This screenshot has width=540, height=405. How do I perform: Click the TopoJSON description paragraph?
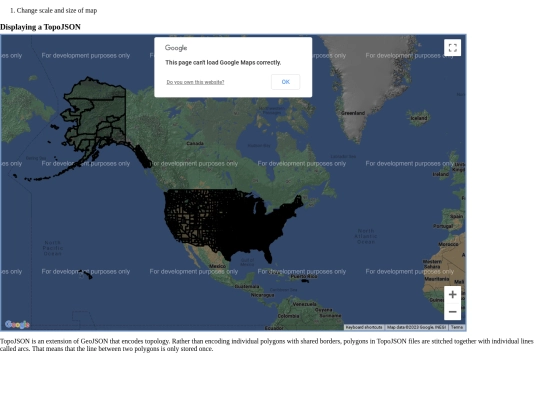[267, 345]
